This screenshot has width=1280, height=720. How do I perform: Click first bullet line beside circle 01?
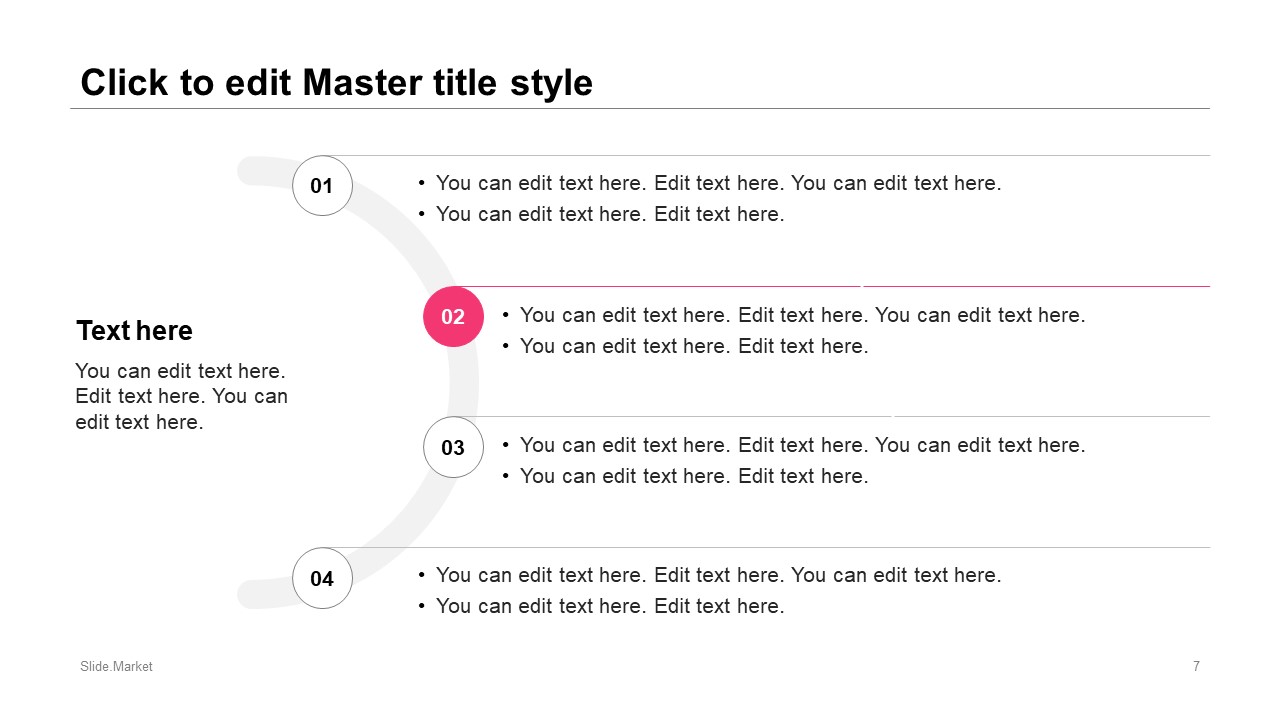pos(710,183)
